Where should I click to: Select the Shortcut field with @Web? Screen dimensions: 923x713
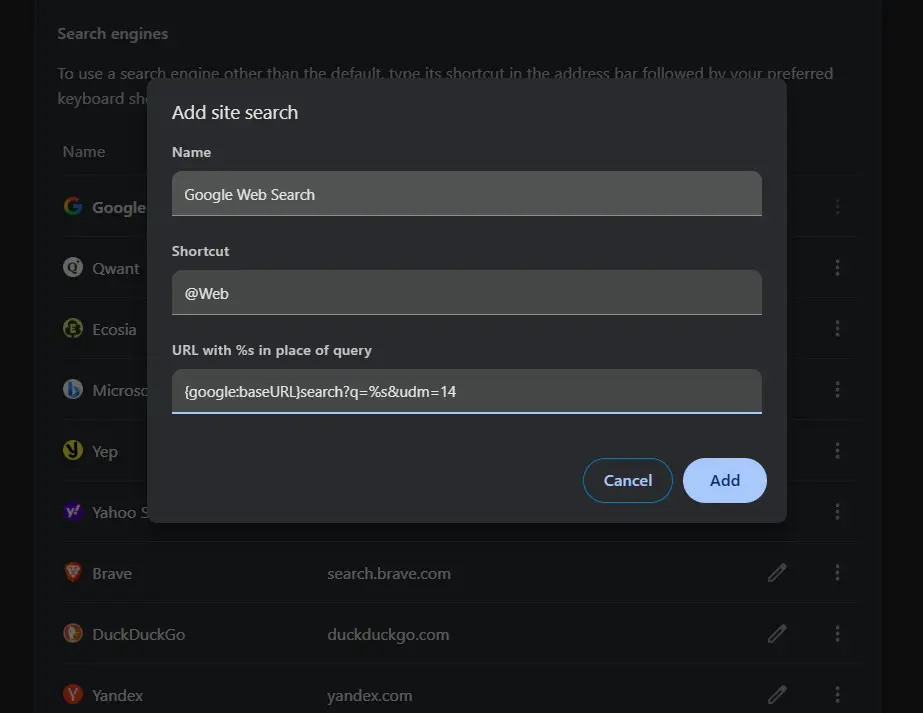[467, 293]
